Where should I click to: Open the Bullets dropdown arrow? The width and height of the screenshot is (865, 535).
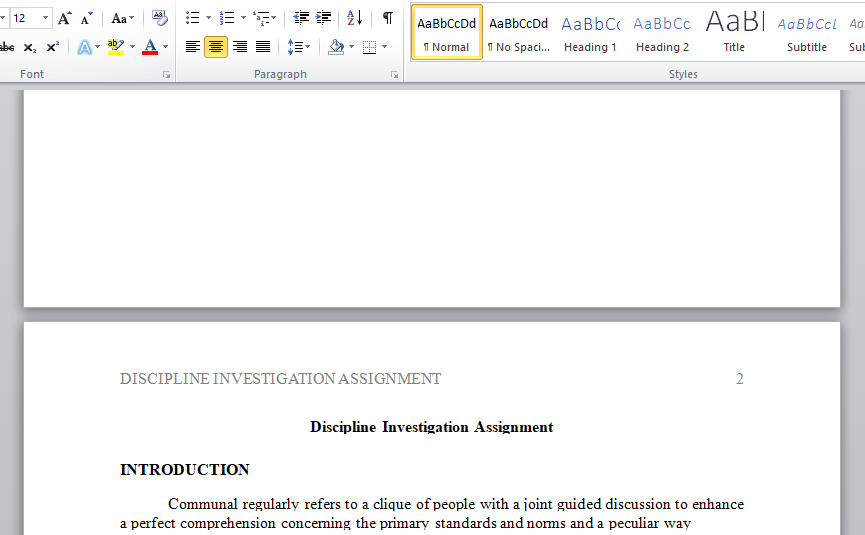pos(208,18)
